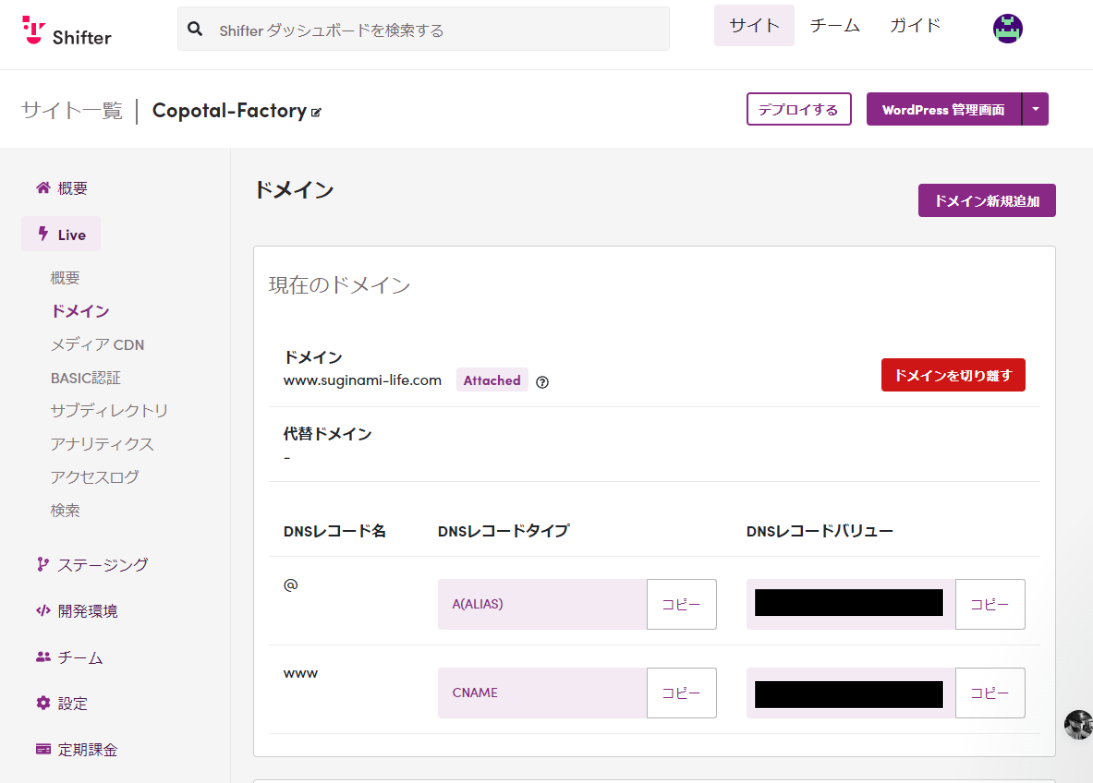
Task: Open 定期課金 billing section
Action: click(77, 749)
